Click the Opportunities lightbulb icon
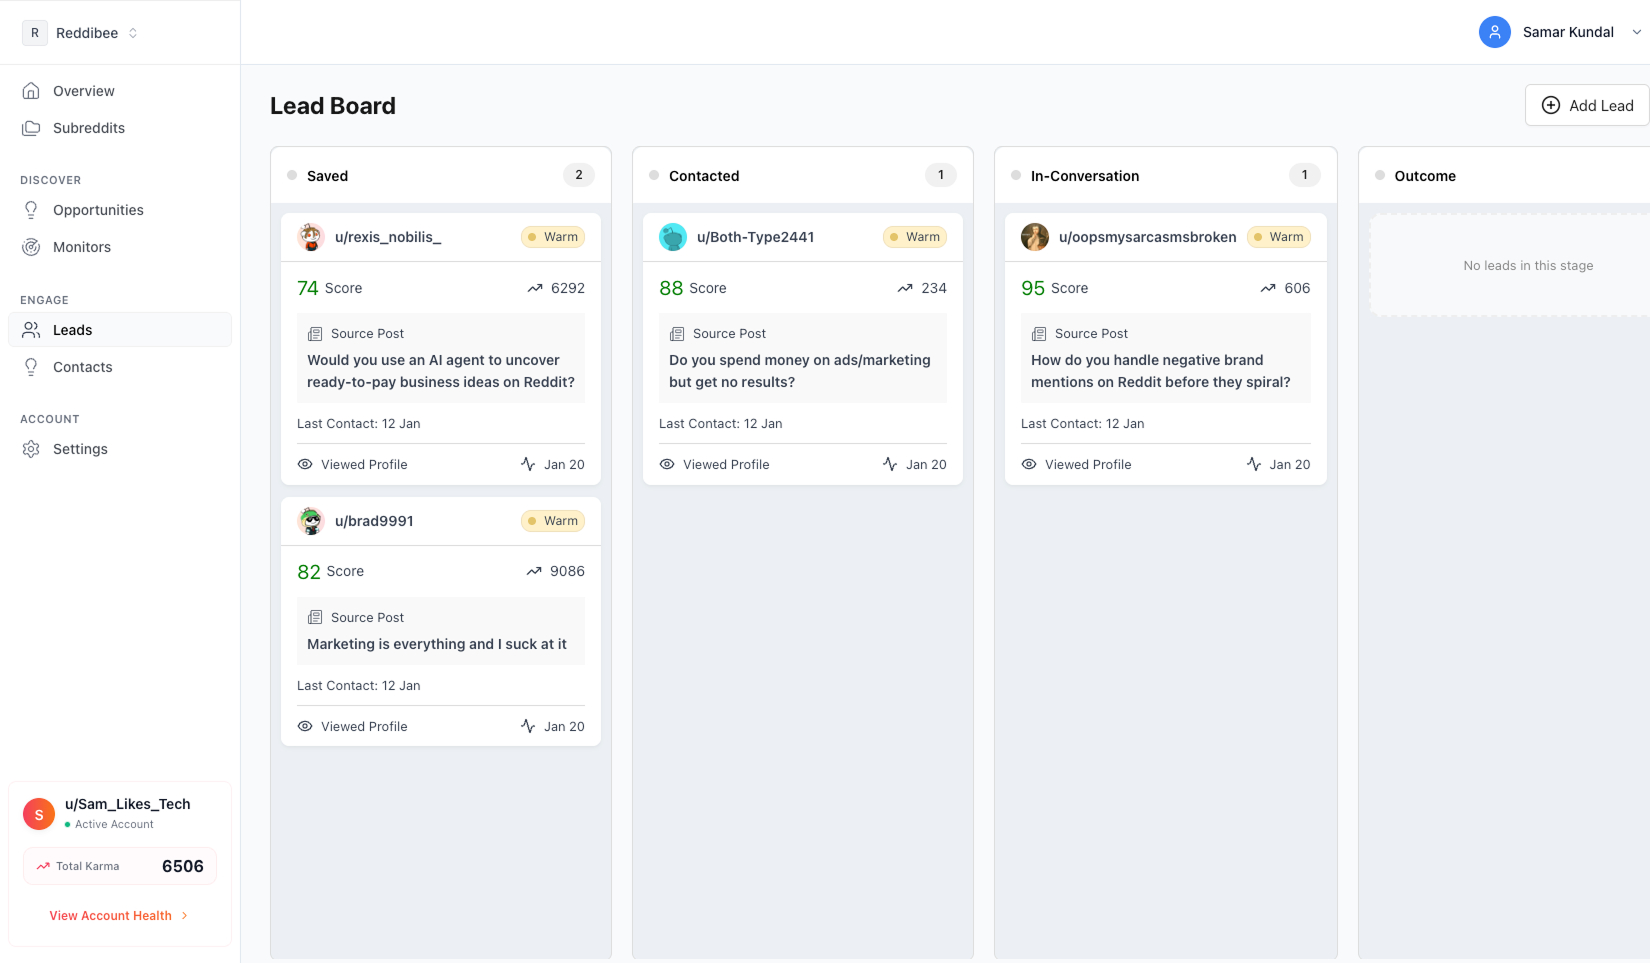Image resolution: width=1650 pixels, height=963 pixels. (32, 210)
